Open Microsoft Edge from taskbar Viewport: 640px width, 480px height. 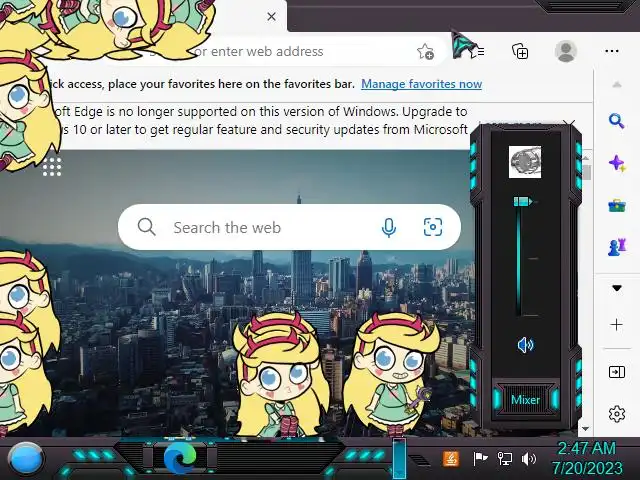tap(180, 459)
